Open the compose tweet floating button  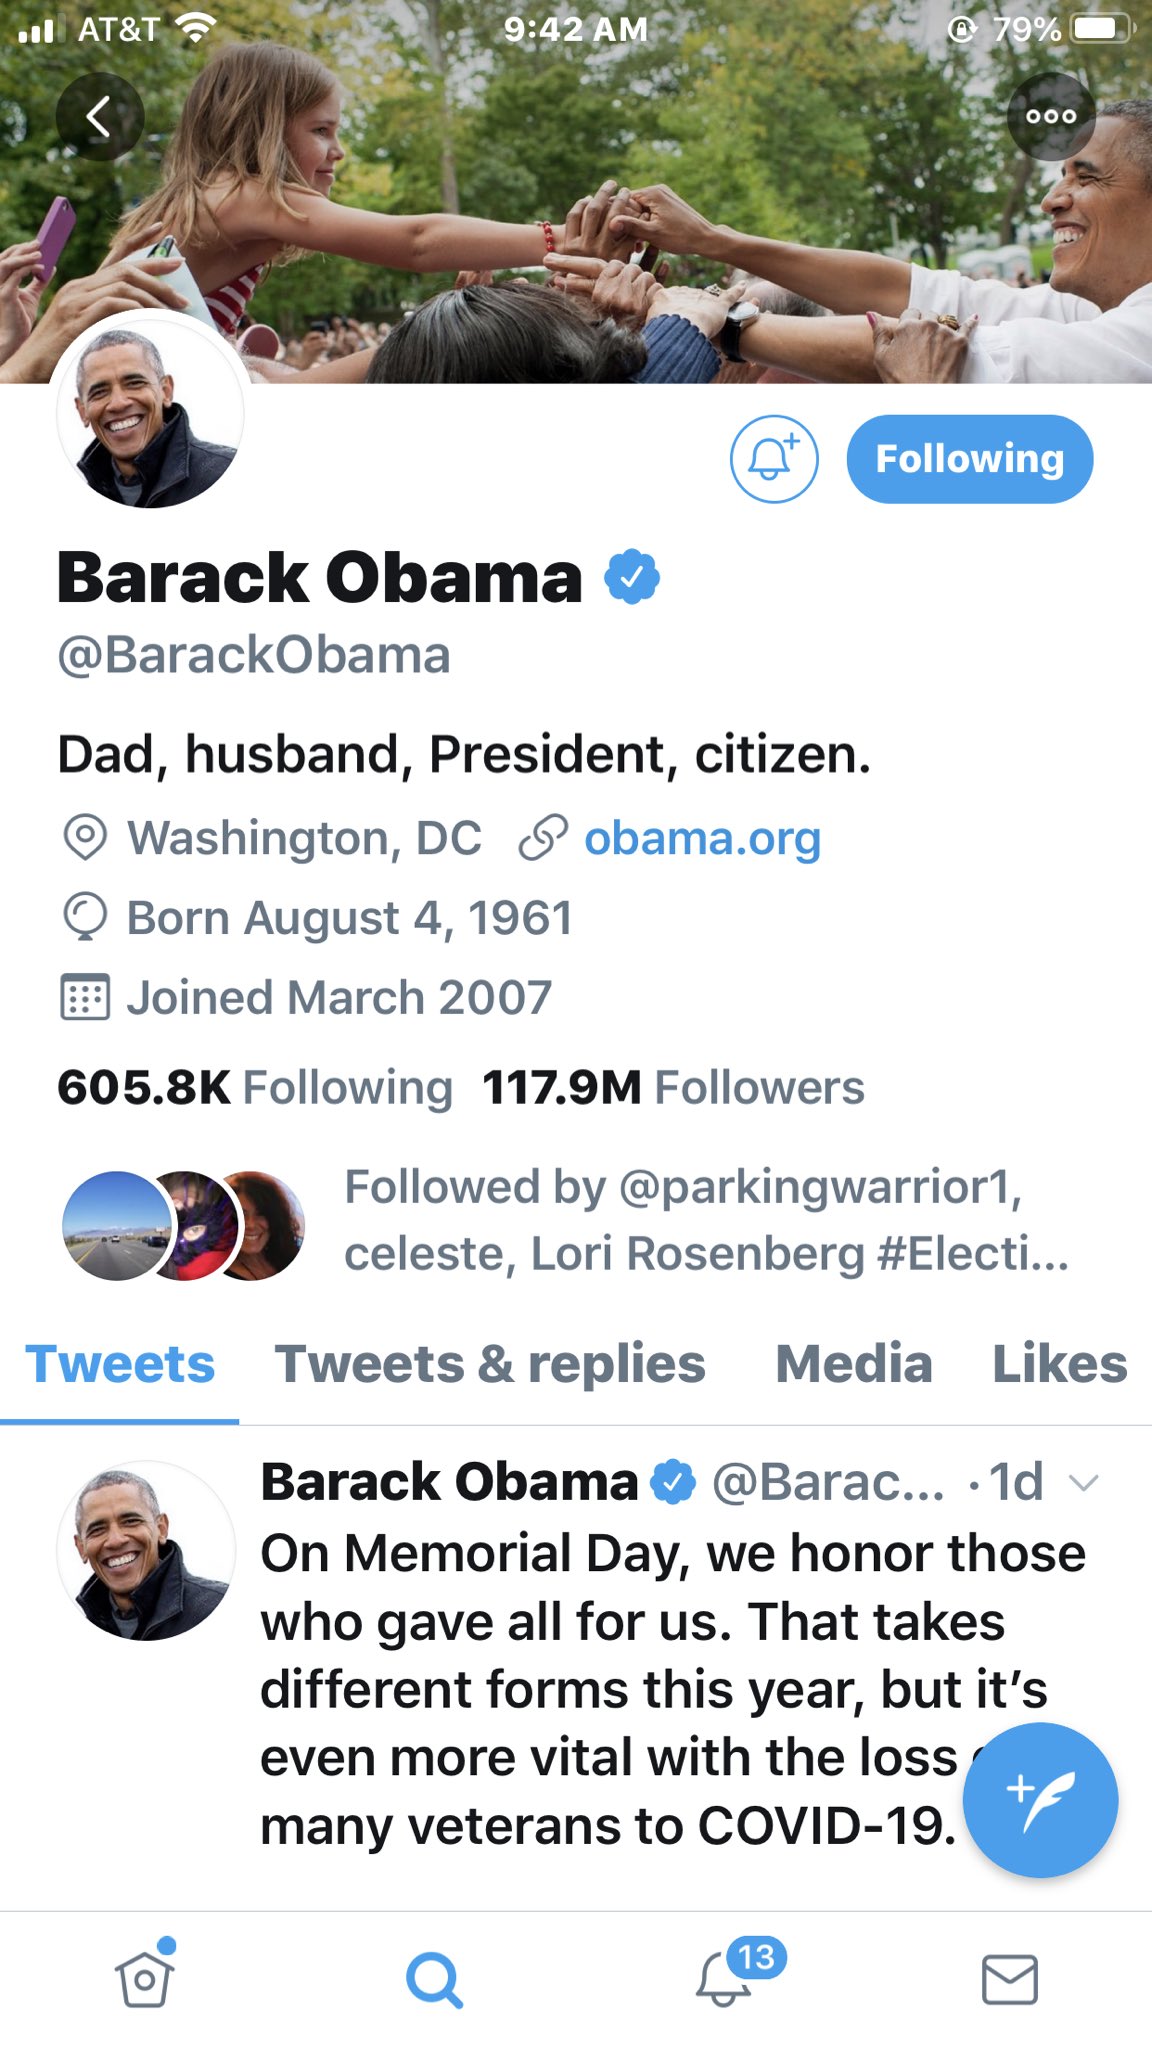click(1040, 1800)
